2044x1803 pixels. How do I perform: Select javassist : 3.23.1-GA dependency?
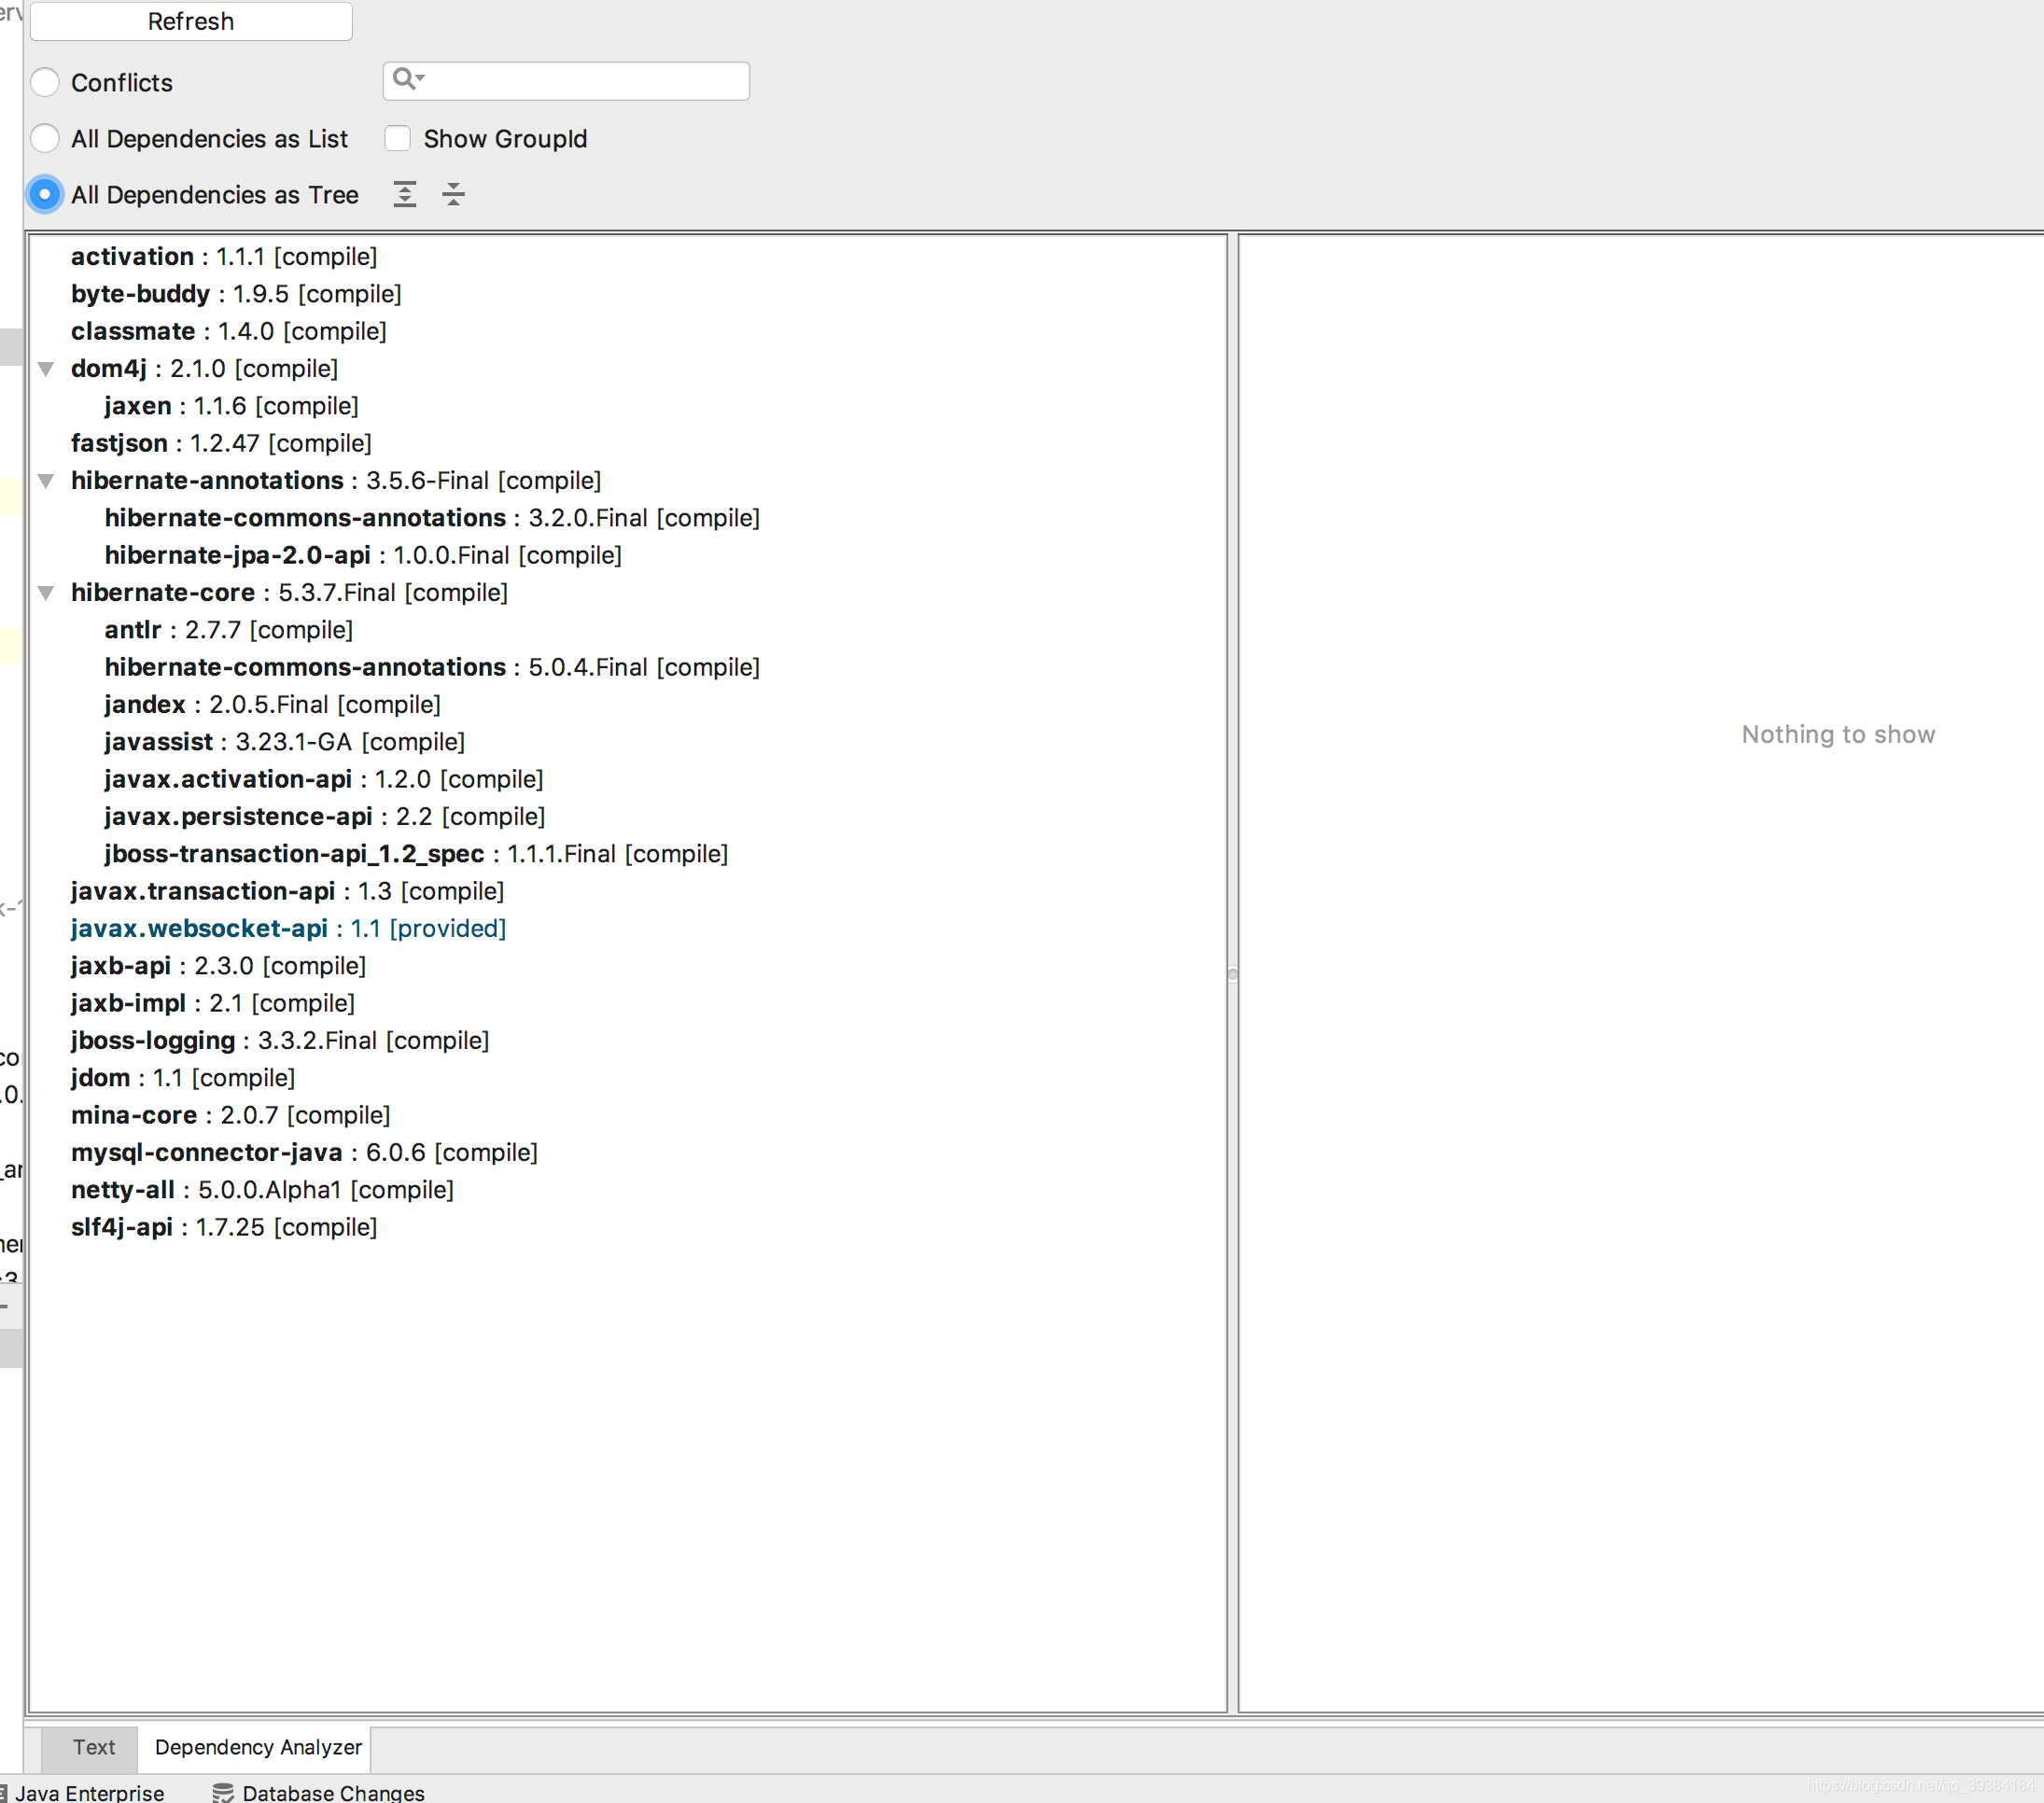284,742
